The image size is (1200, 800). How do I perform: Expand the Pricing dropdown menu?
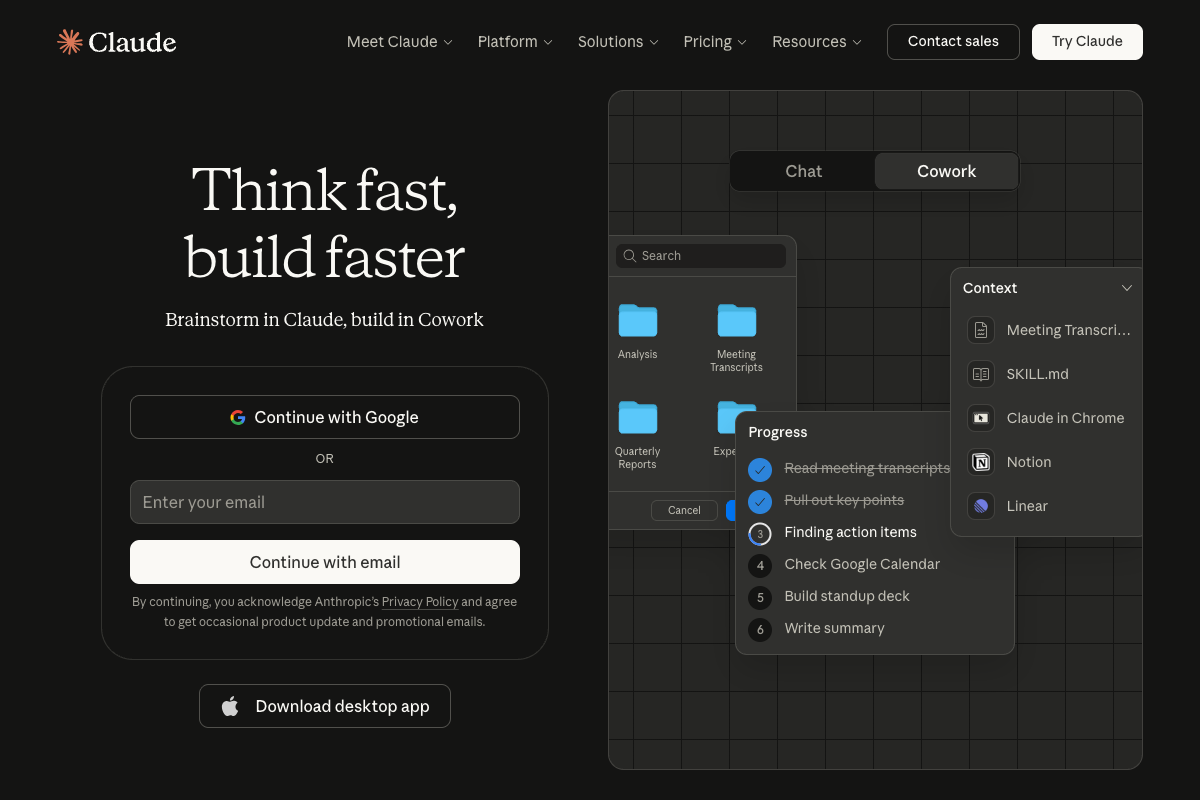pyautogui.click(x=715, y=42)
